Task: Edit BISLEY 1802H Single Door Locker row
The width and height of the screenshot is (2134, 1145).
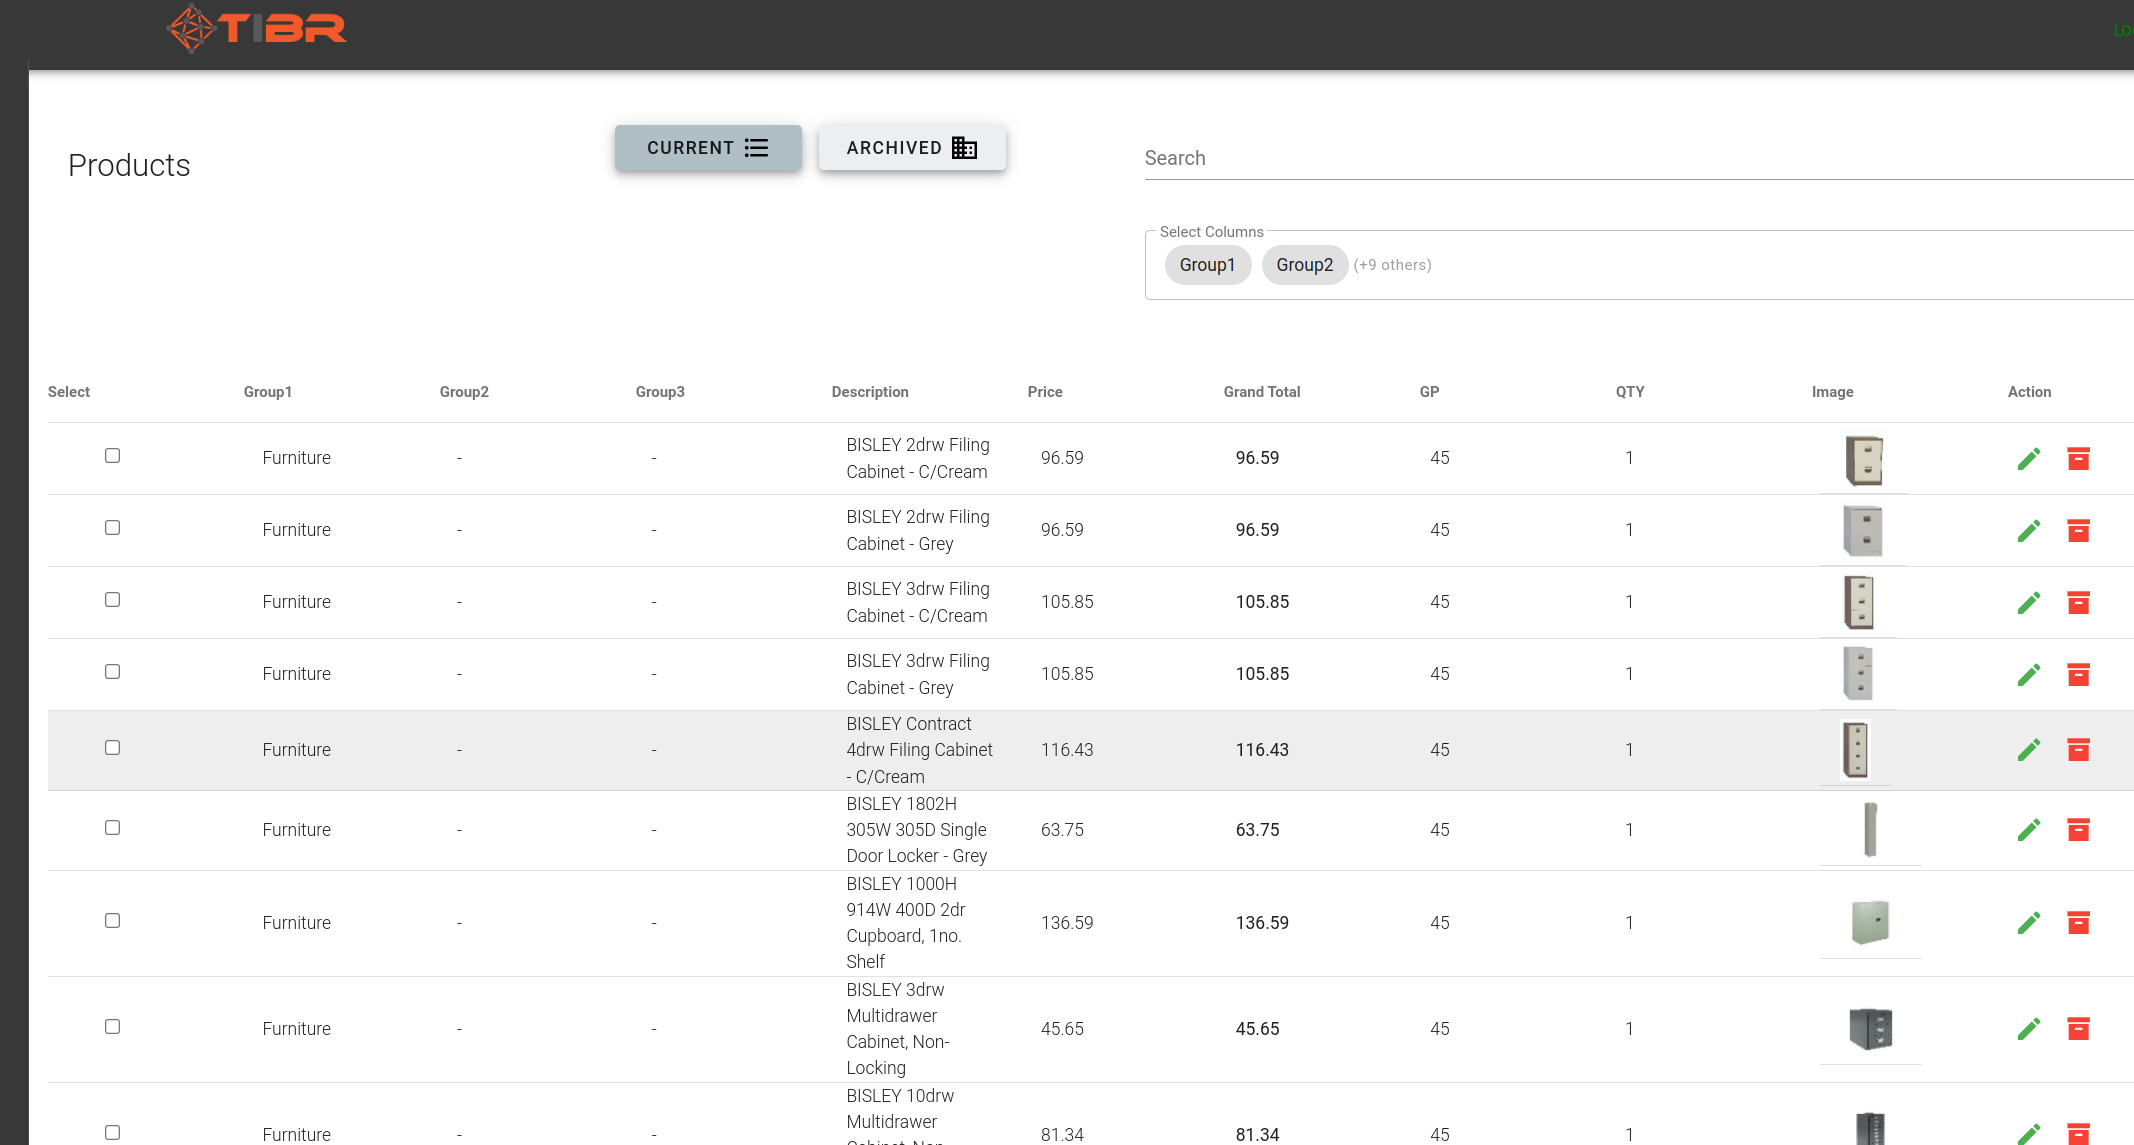Action: (x=2029, y=830)
